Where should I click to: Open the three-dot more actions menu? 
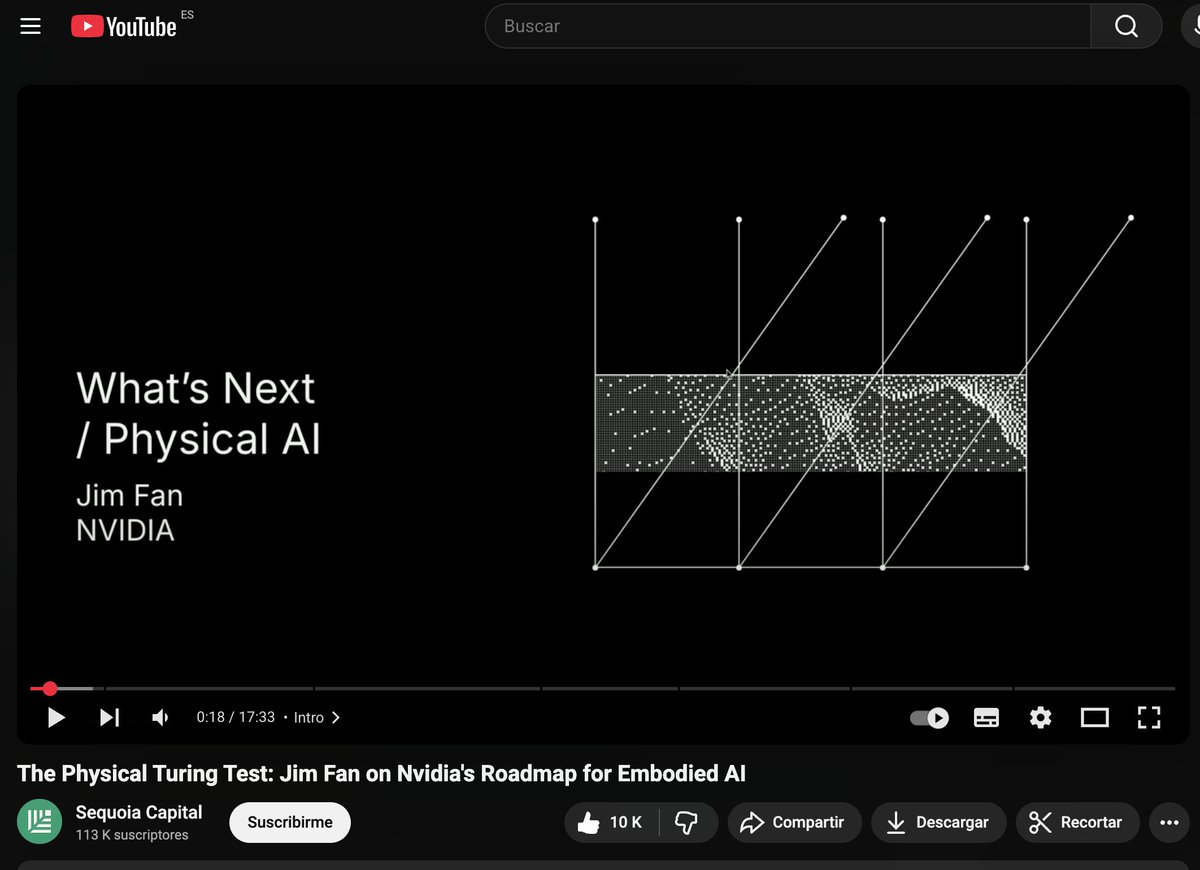click(1170, 822)
